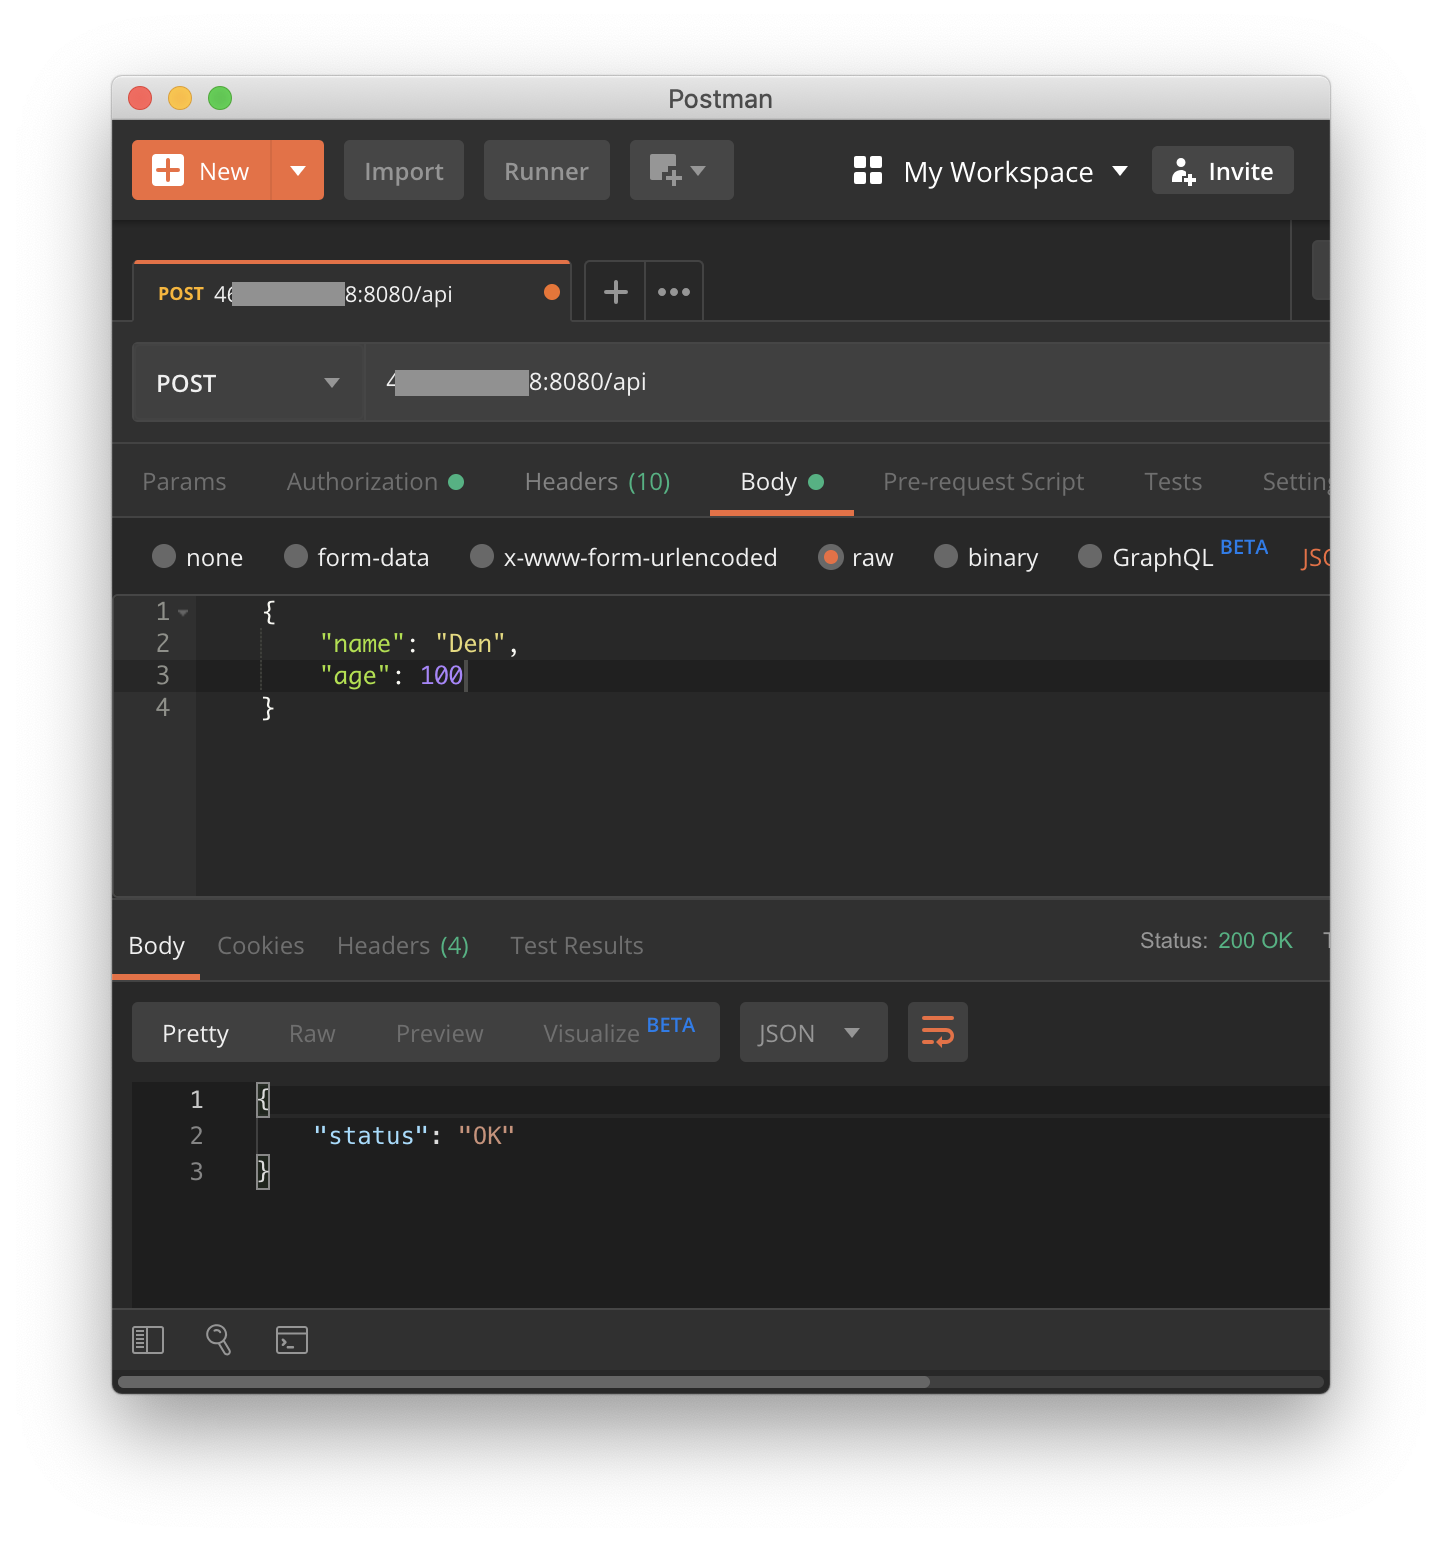The width and height of the screenshot is (1442, 1542).
Task: Click the "name" key in request body
Action: (362, 644)
